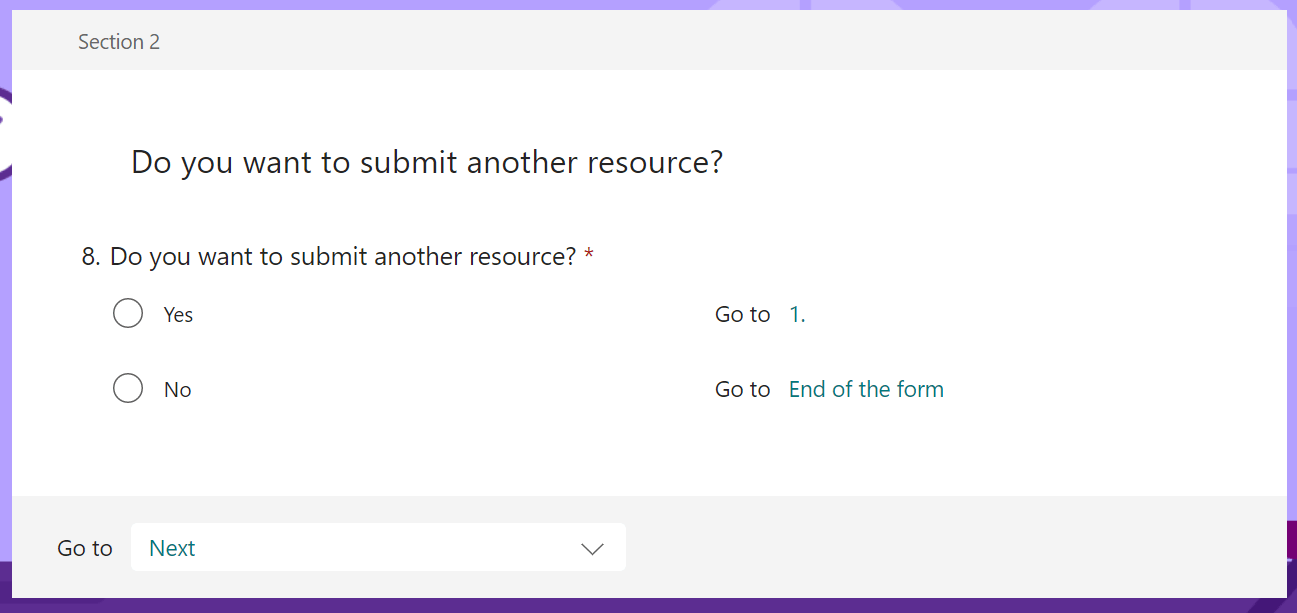
Task: Select the section title heading text
Action: click(427, 162)
